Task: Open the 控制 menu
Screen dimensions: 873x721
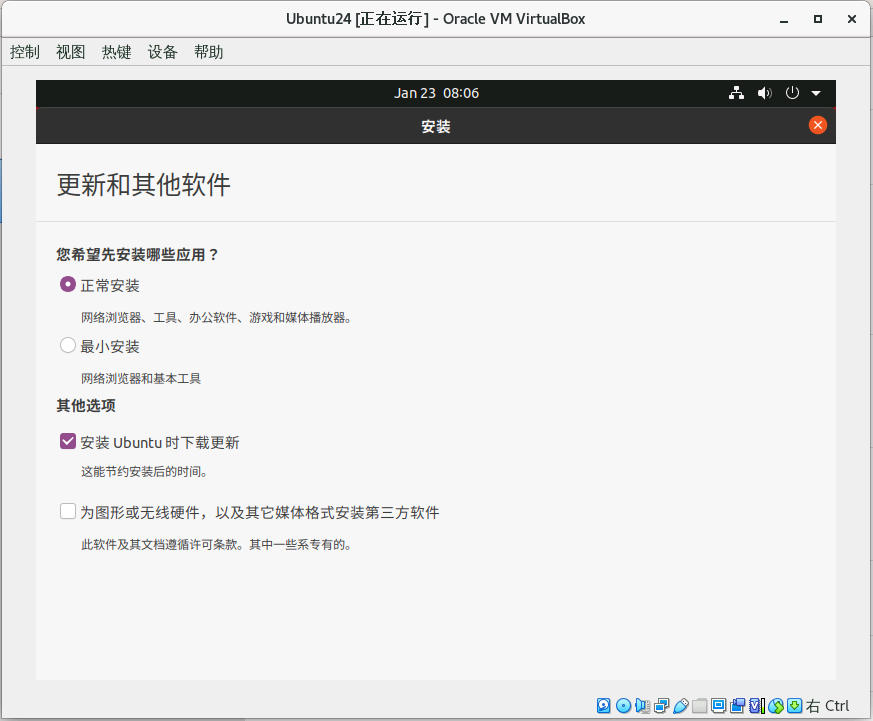Action: (24, 52)
